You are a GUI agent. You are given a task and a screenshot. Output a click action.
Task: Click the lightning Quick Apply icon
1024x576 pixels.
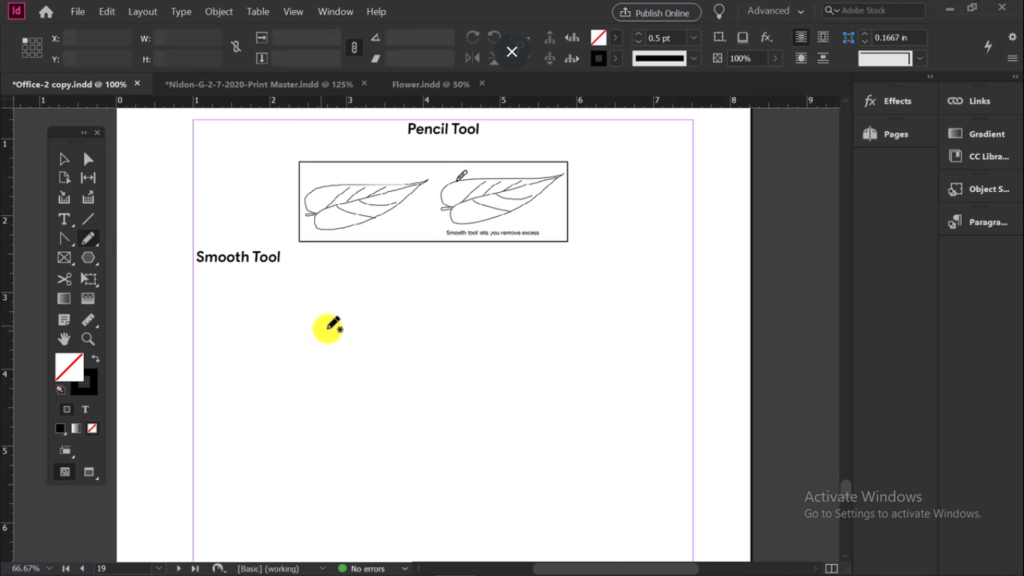pyautogui.click(x=988, y=46)
